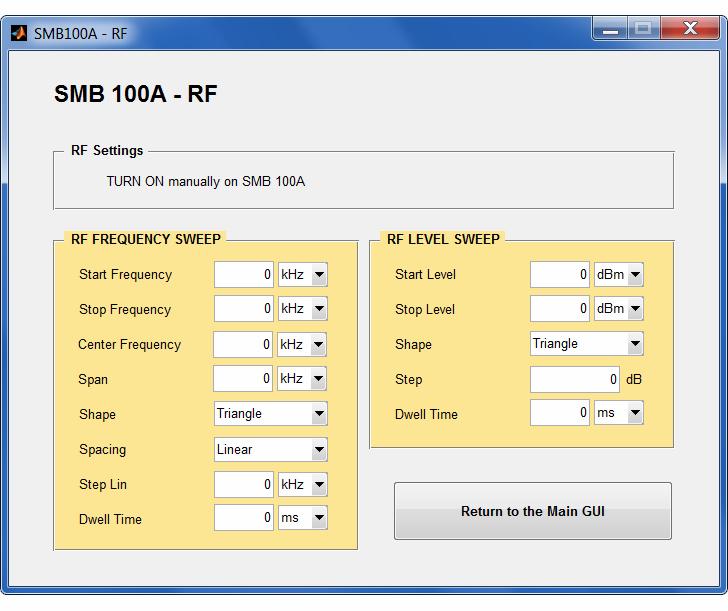Open level sweep Shape dropdown

click(x=587, y=344)
